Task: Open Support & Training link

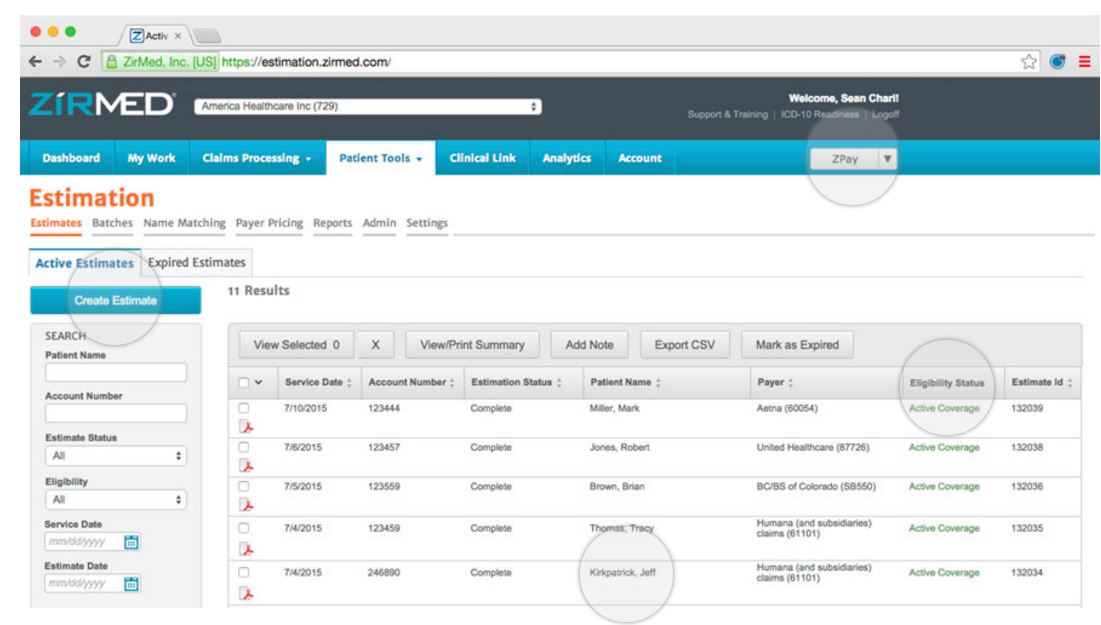Action: (x=727, y=114)
